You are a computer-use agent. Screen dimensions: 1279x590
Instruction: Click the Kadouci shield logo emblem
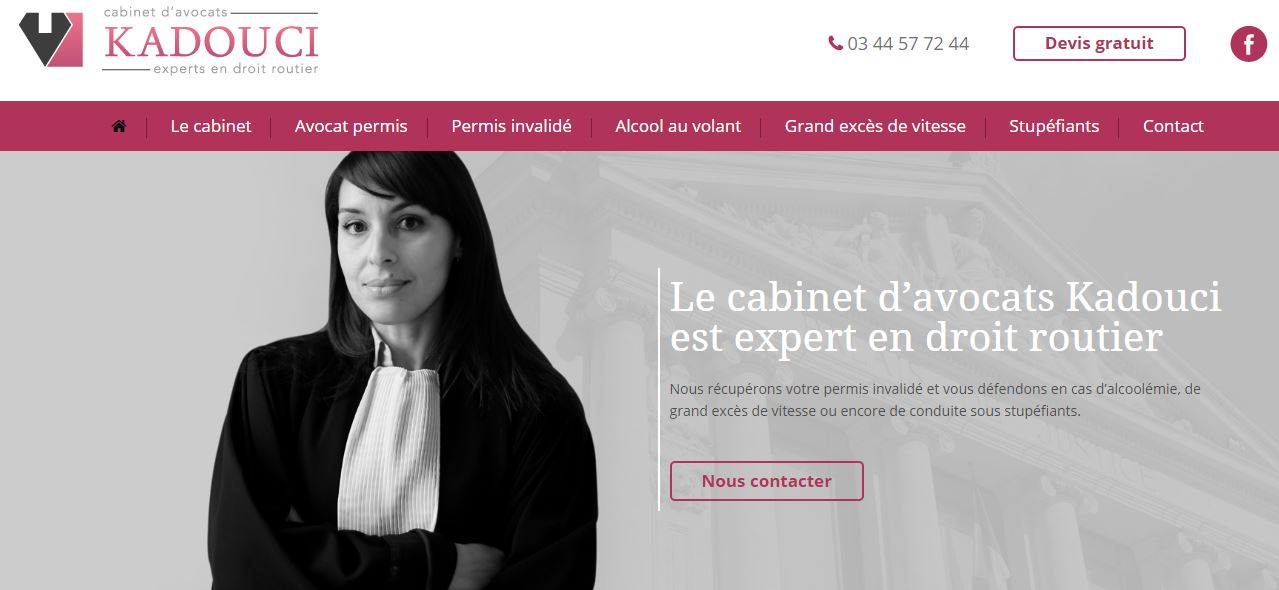pos(51,40)
